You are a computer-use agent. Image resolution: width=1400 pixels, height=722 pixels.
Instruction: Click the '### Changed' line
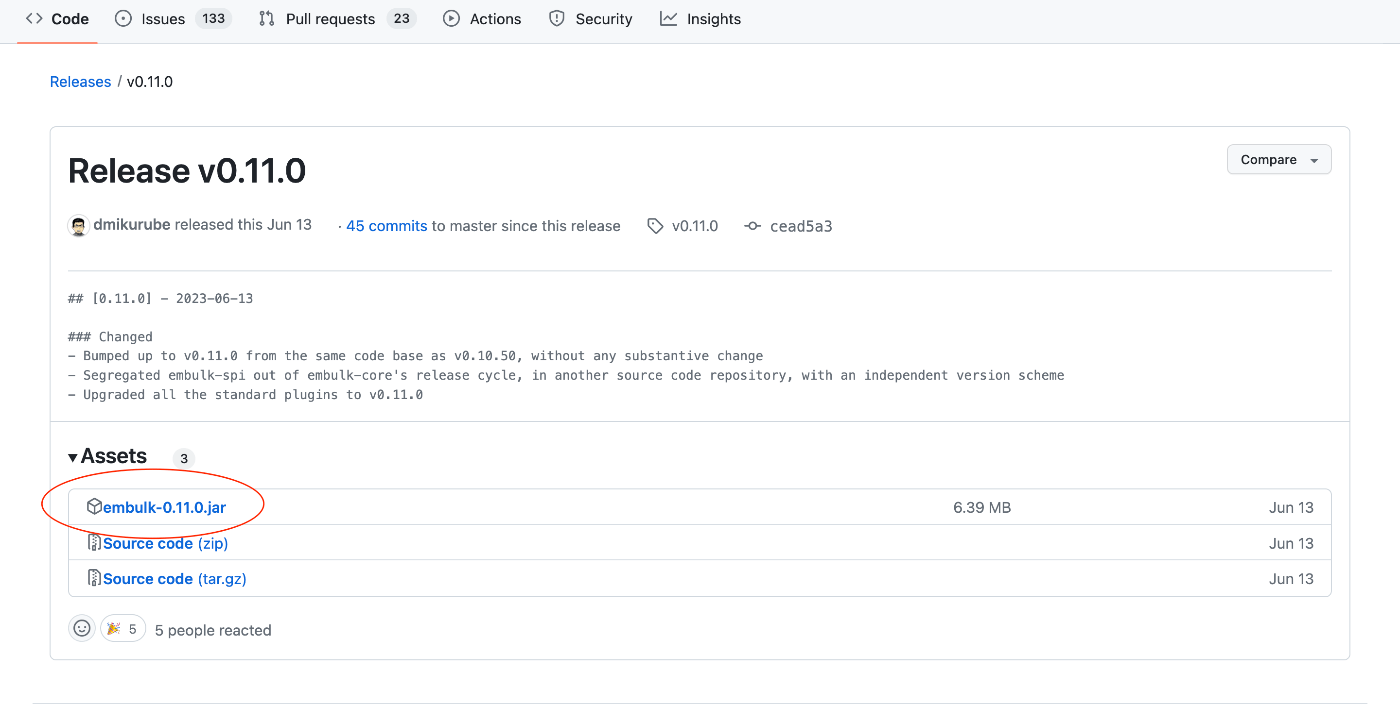tap(110, 337)
